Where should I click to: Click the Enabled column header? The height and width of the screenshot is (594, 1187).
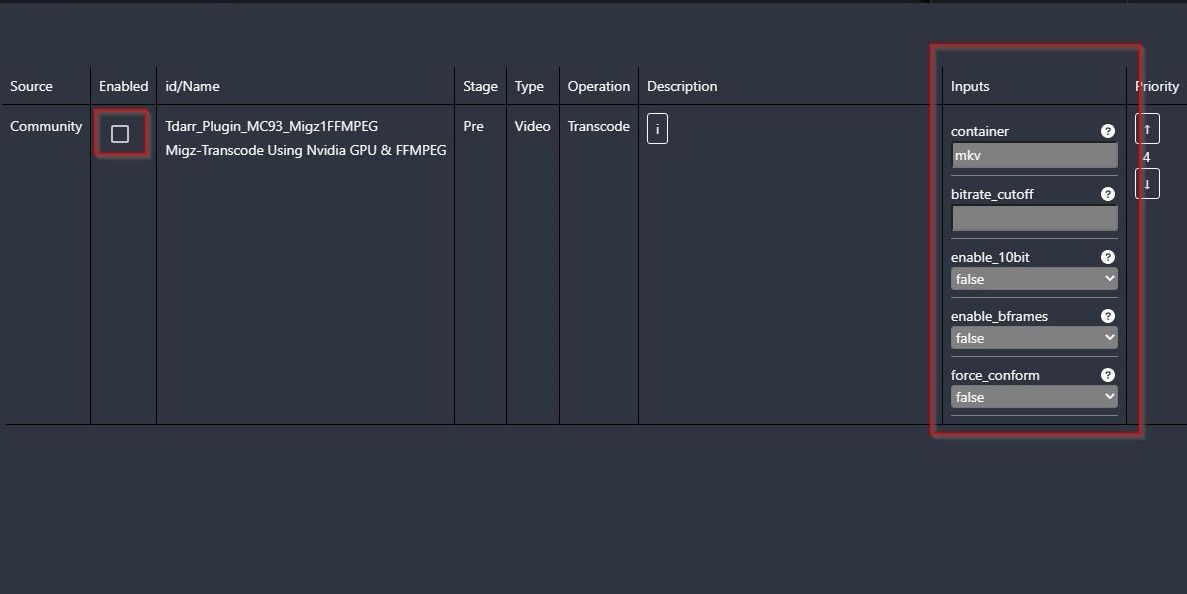tap(122, 86)
